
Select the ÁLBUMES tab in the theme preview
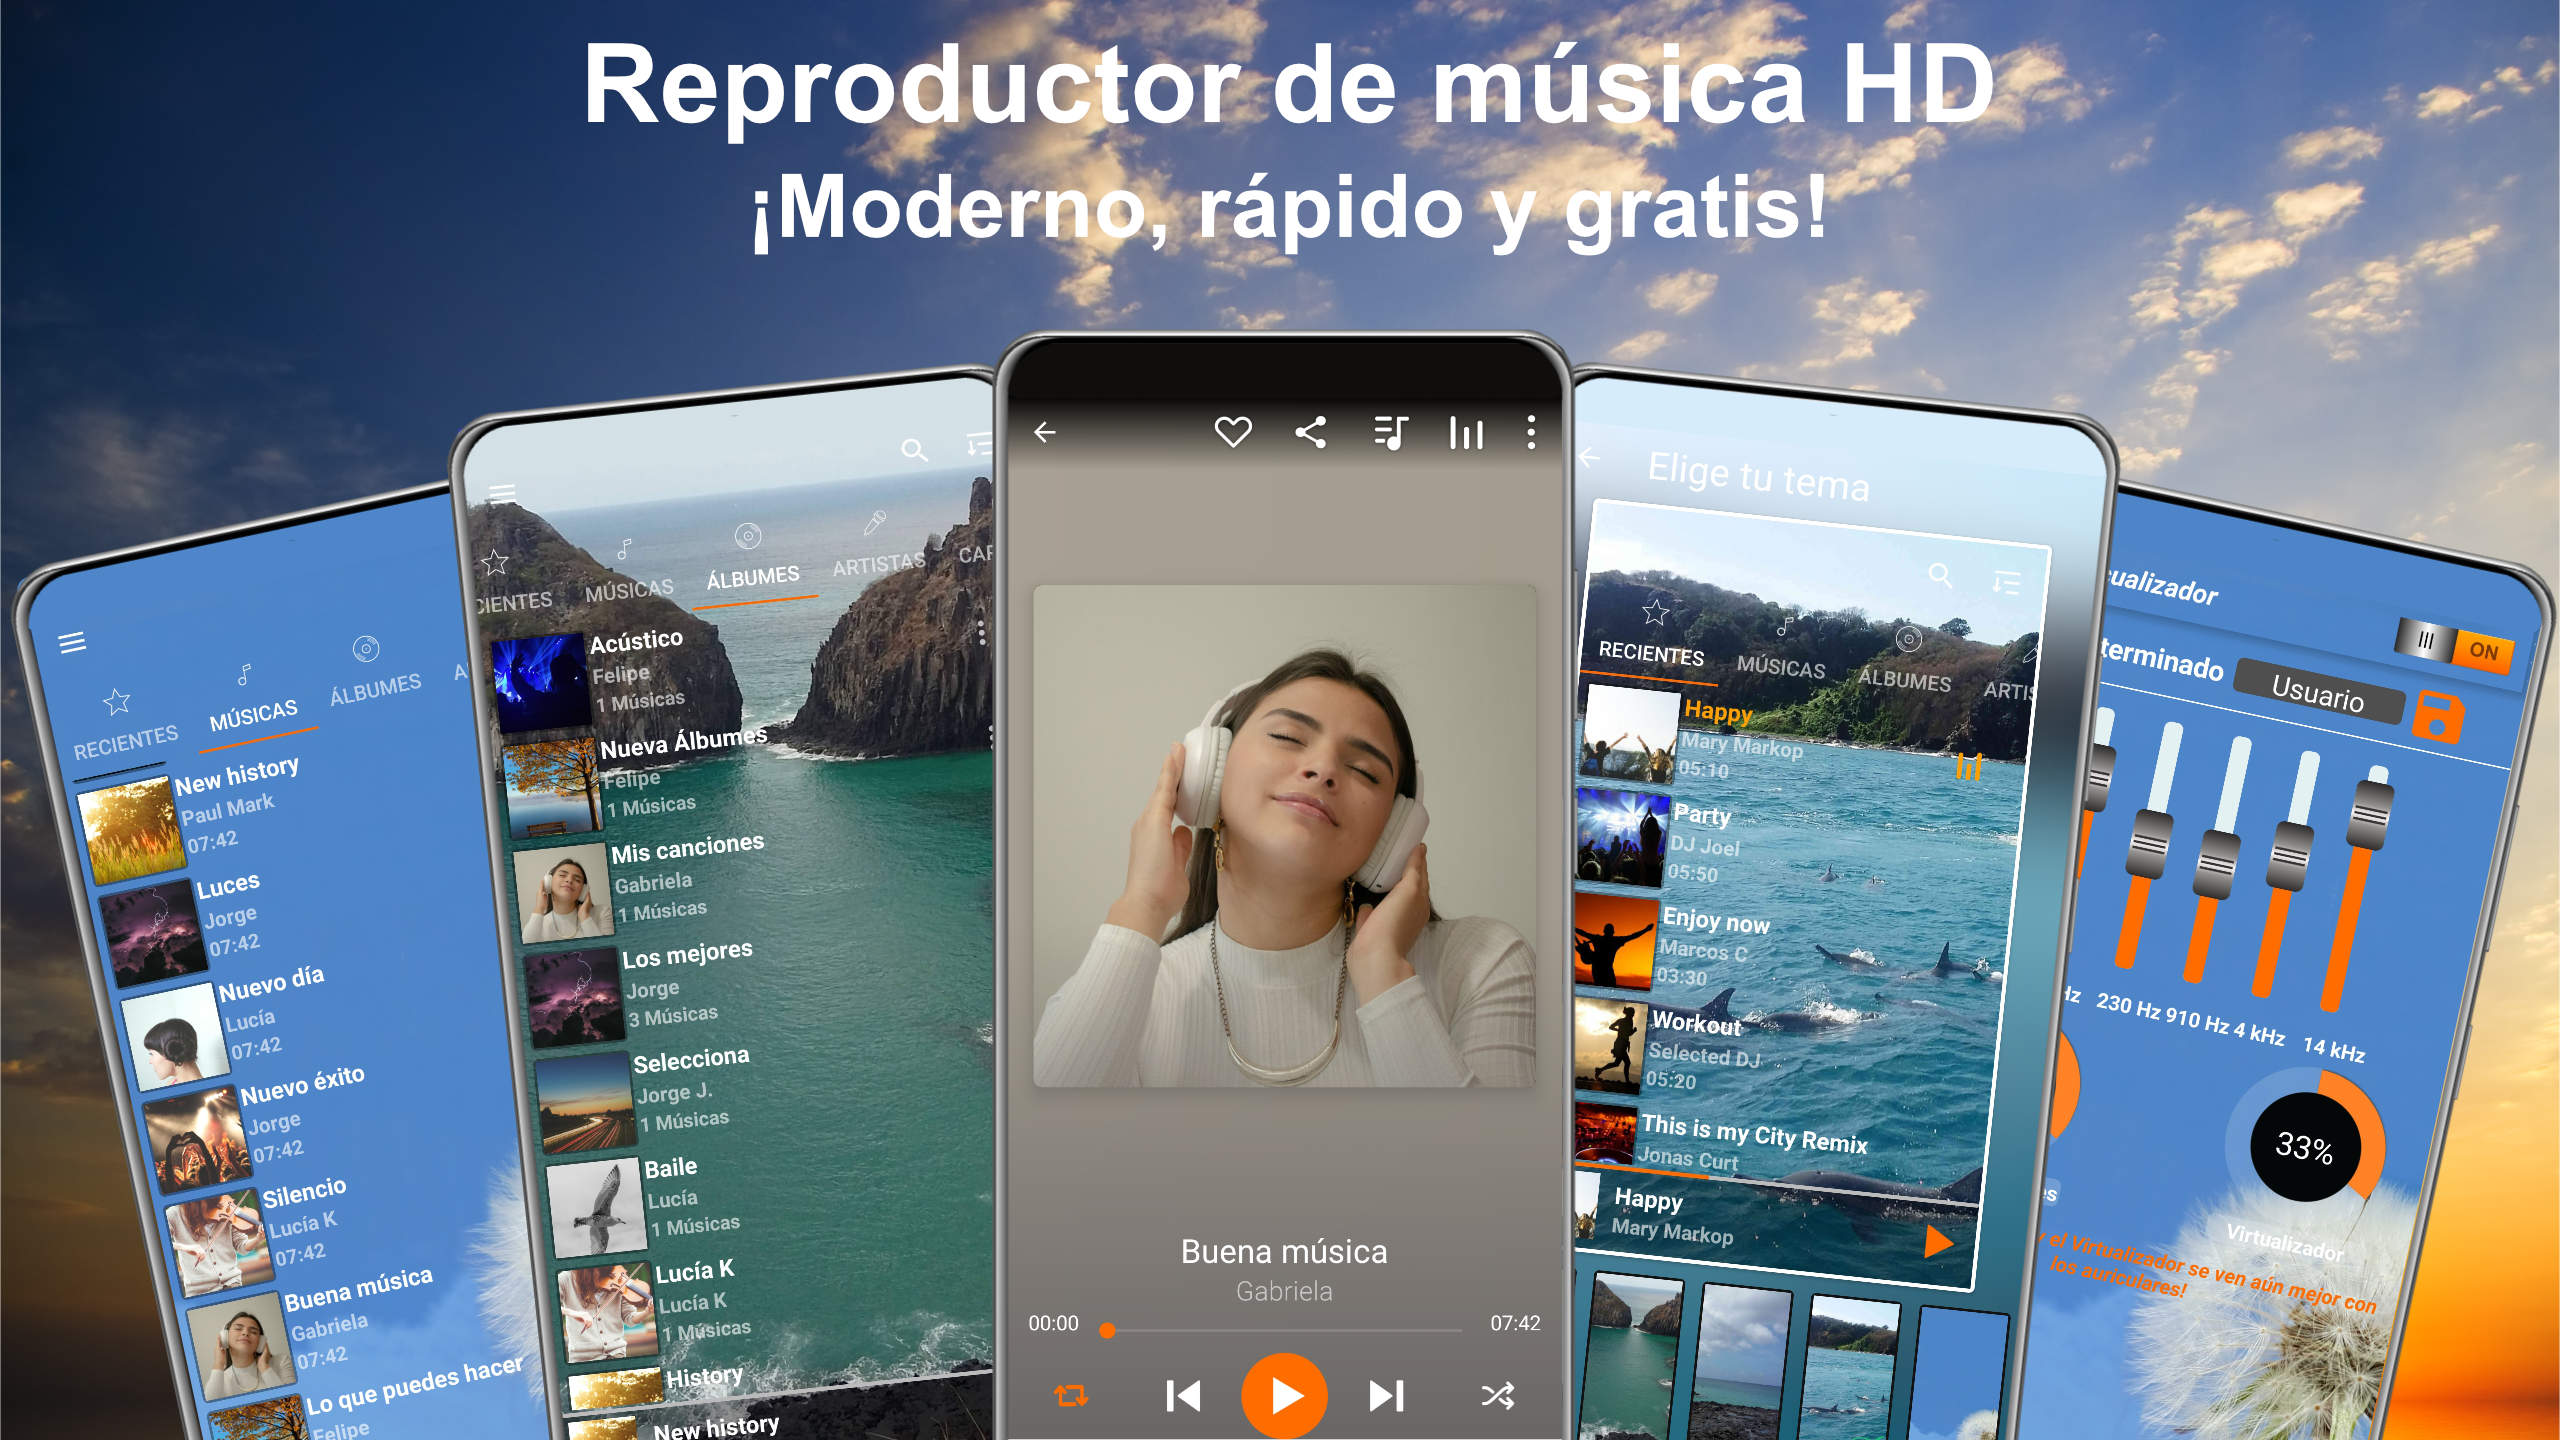[x=1904, y=680]
